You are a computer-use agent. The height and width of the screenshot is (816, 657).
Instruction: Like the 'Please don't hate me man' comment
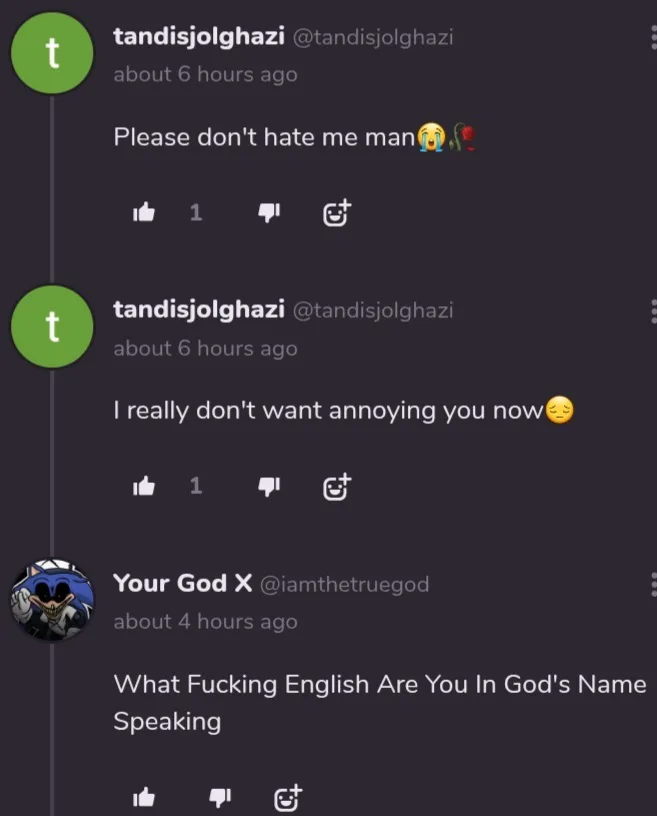[144, 212]
